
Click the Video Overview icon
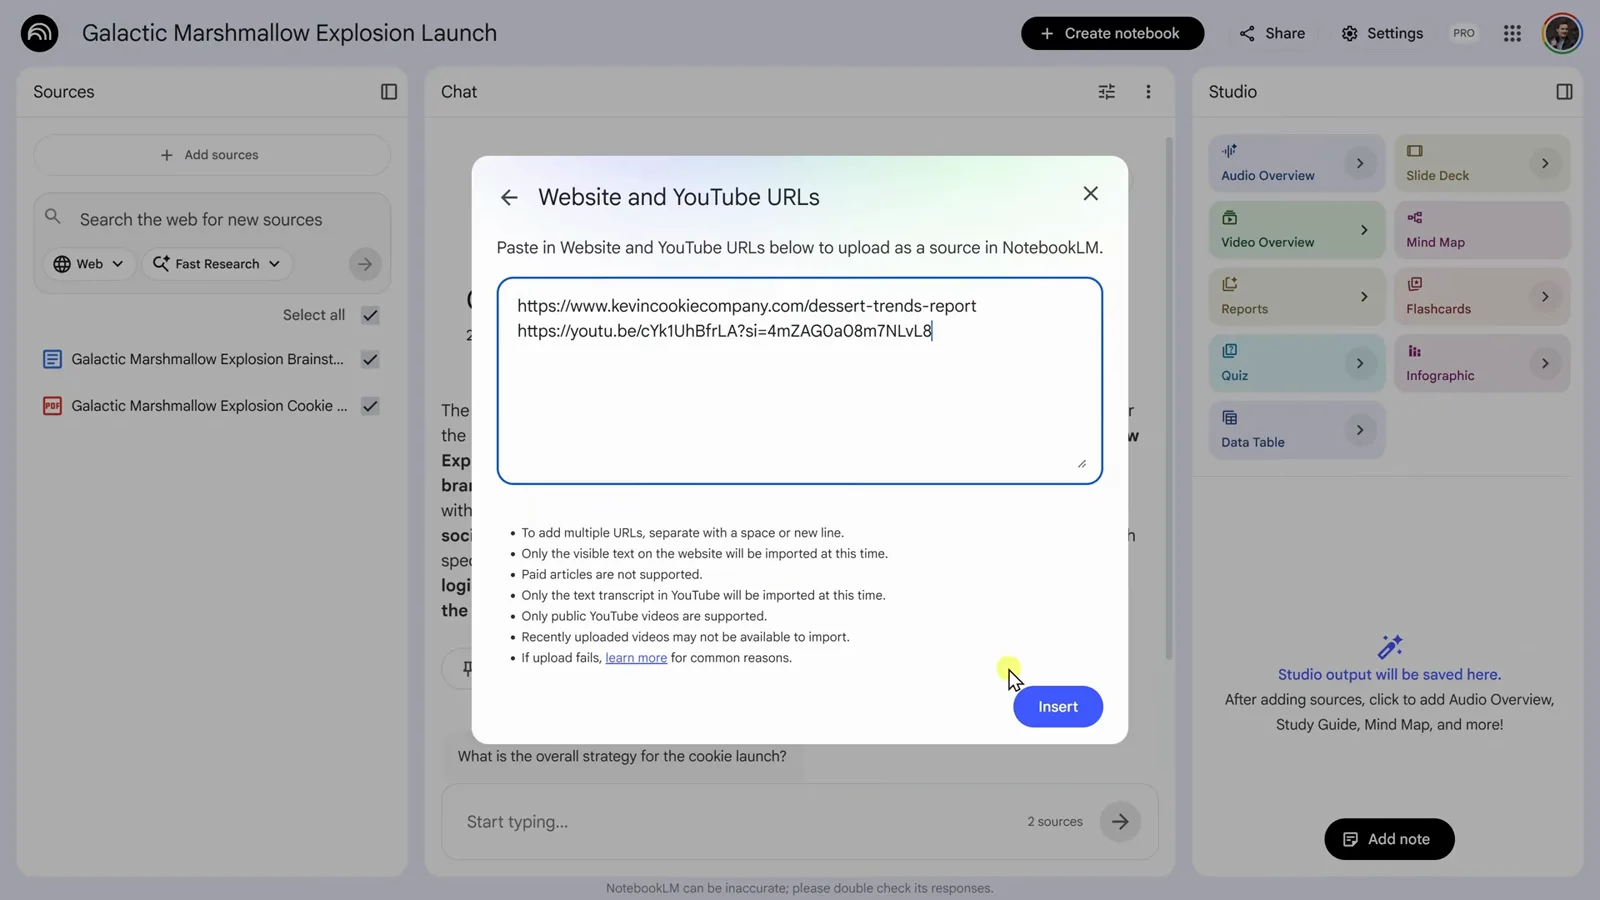pyautogui.click(x=1229, y=218)
